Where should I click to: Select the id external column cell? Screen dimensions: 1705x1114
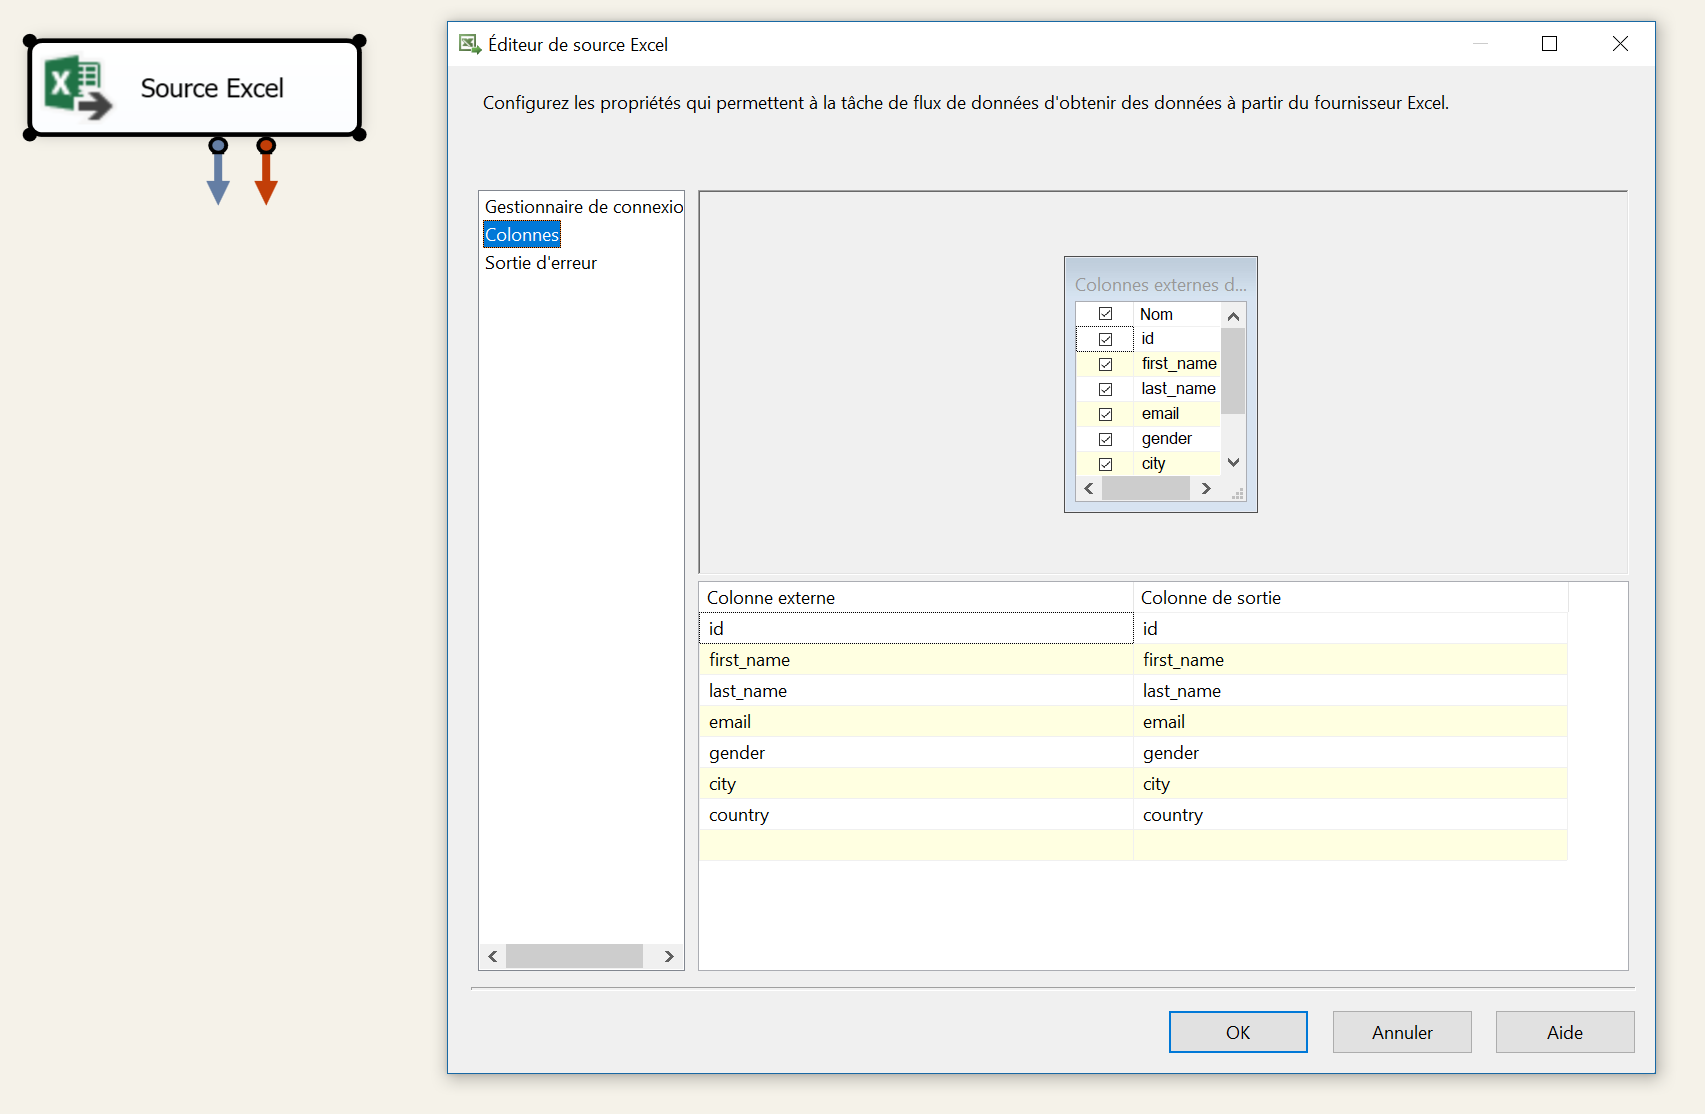pos(916,629)
